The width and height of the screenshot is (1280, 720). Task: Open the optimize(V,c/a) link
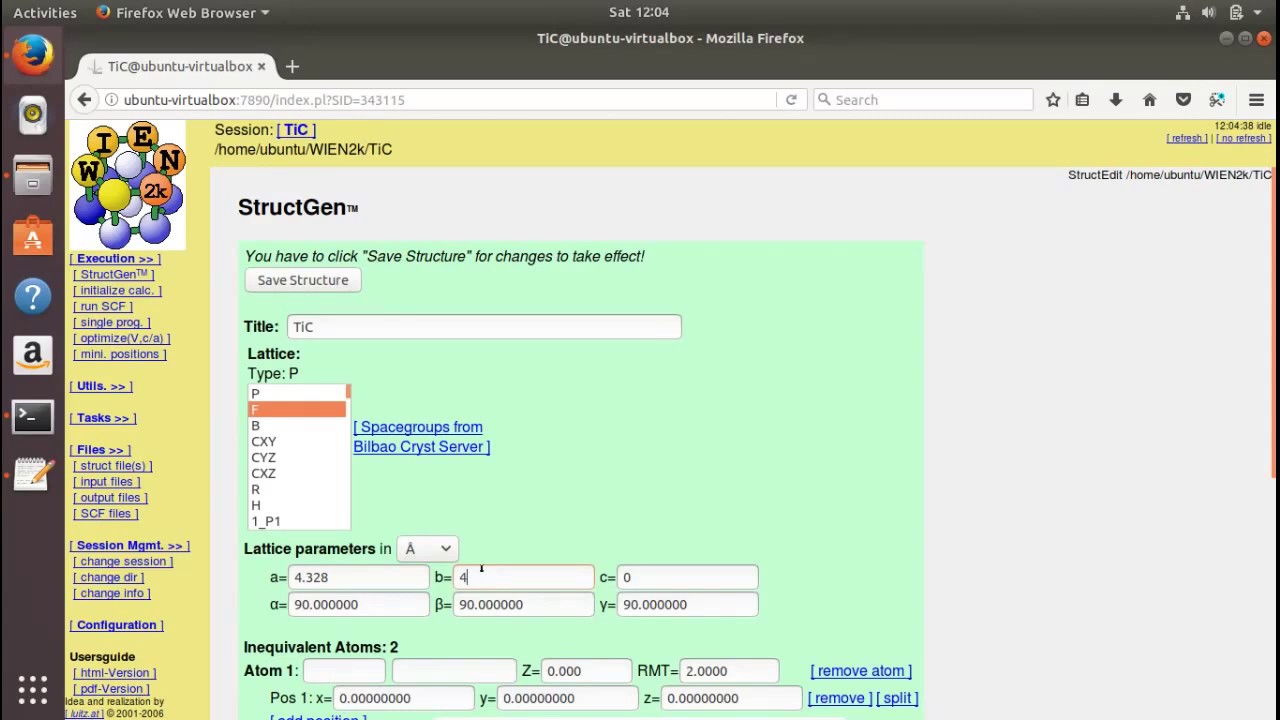(x=122, y=339)
